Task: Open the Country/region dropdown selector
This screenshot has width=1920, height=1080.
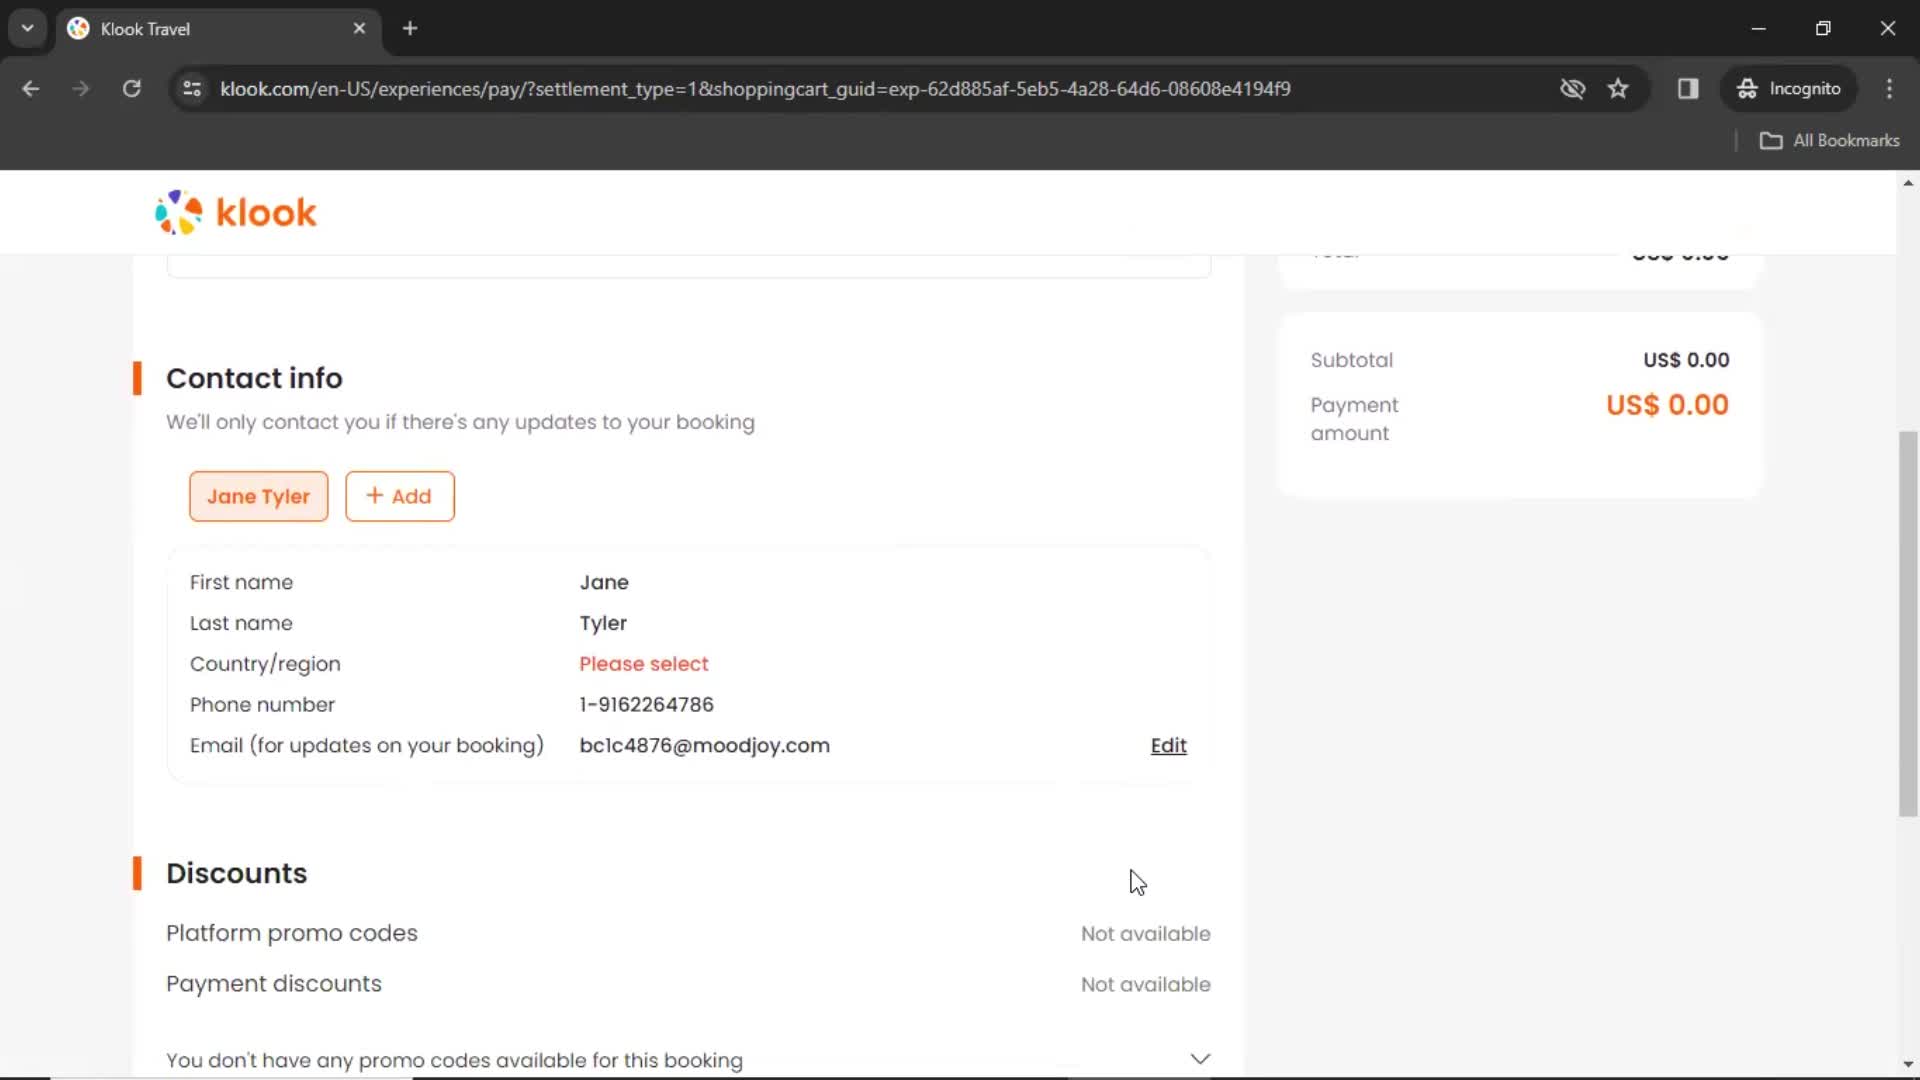Action: point(644,663)
